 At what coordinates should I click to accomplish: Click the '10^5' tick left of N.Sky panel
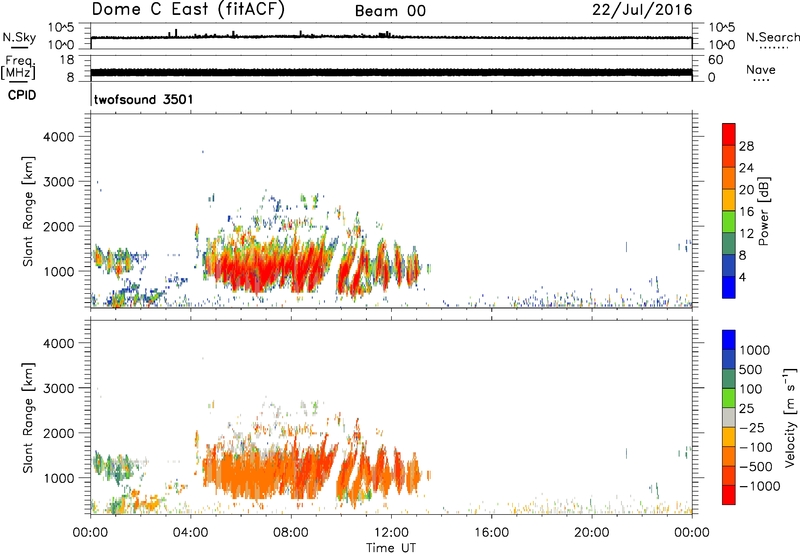coord(61,27)
